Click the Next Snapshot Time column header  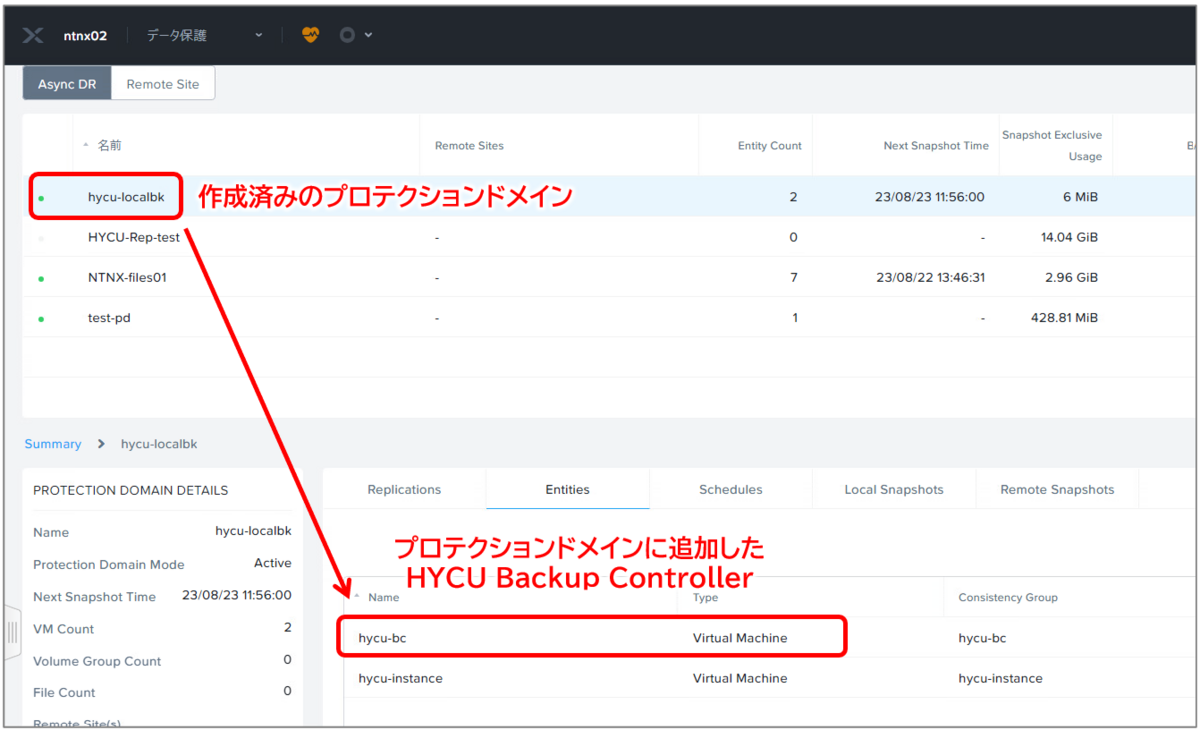(x=936, y=146)
